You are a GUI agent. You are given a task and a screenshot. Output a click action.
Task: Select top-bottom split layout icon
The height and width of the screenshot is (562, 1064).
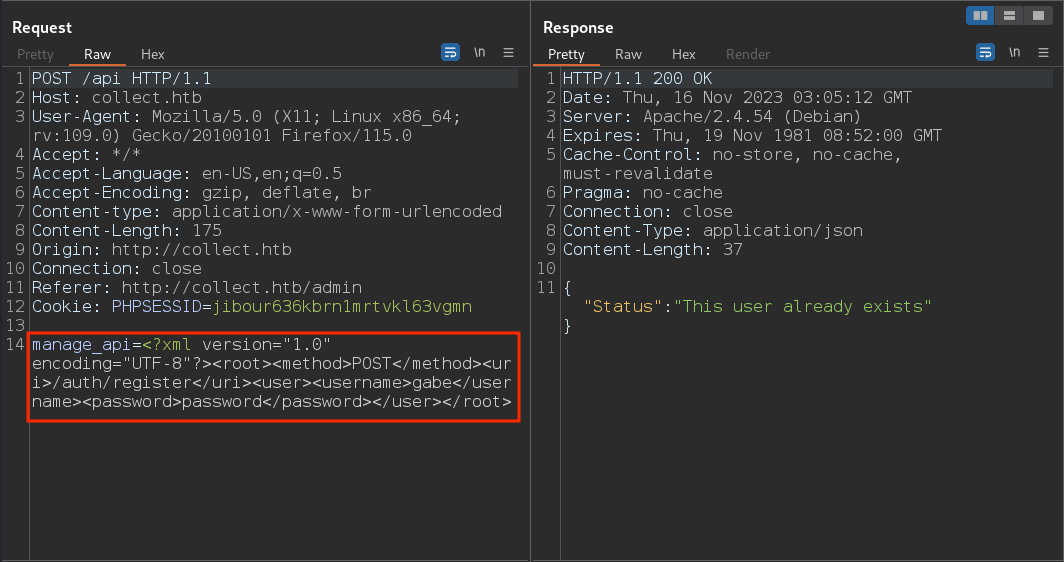[x=1010, y=16]
